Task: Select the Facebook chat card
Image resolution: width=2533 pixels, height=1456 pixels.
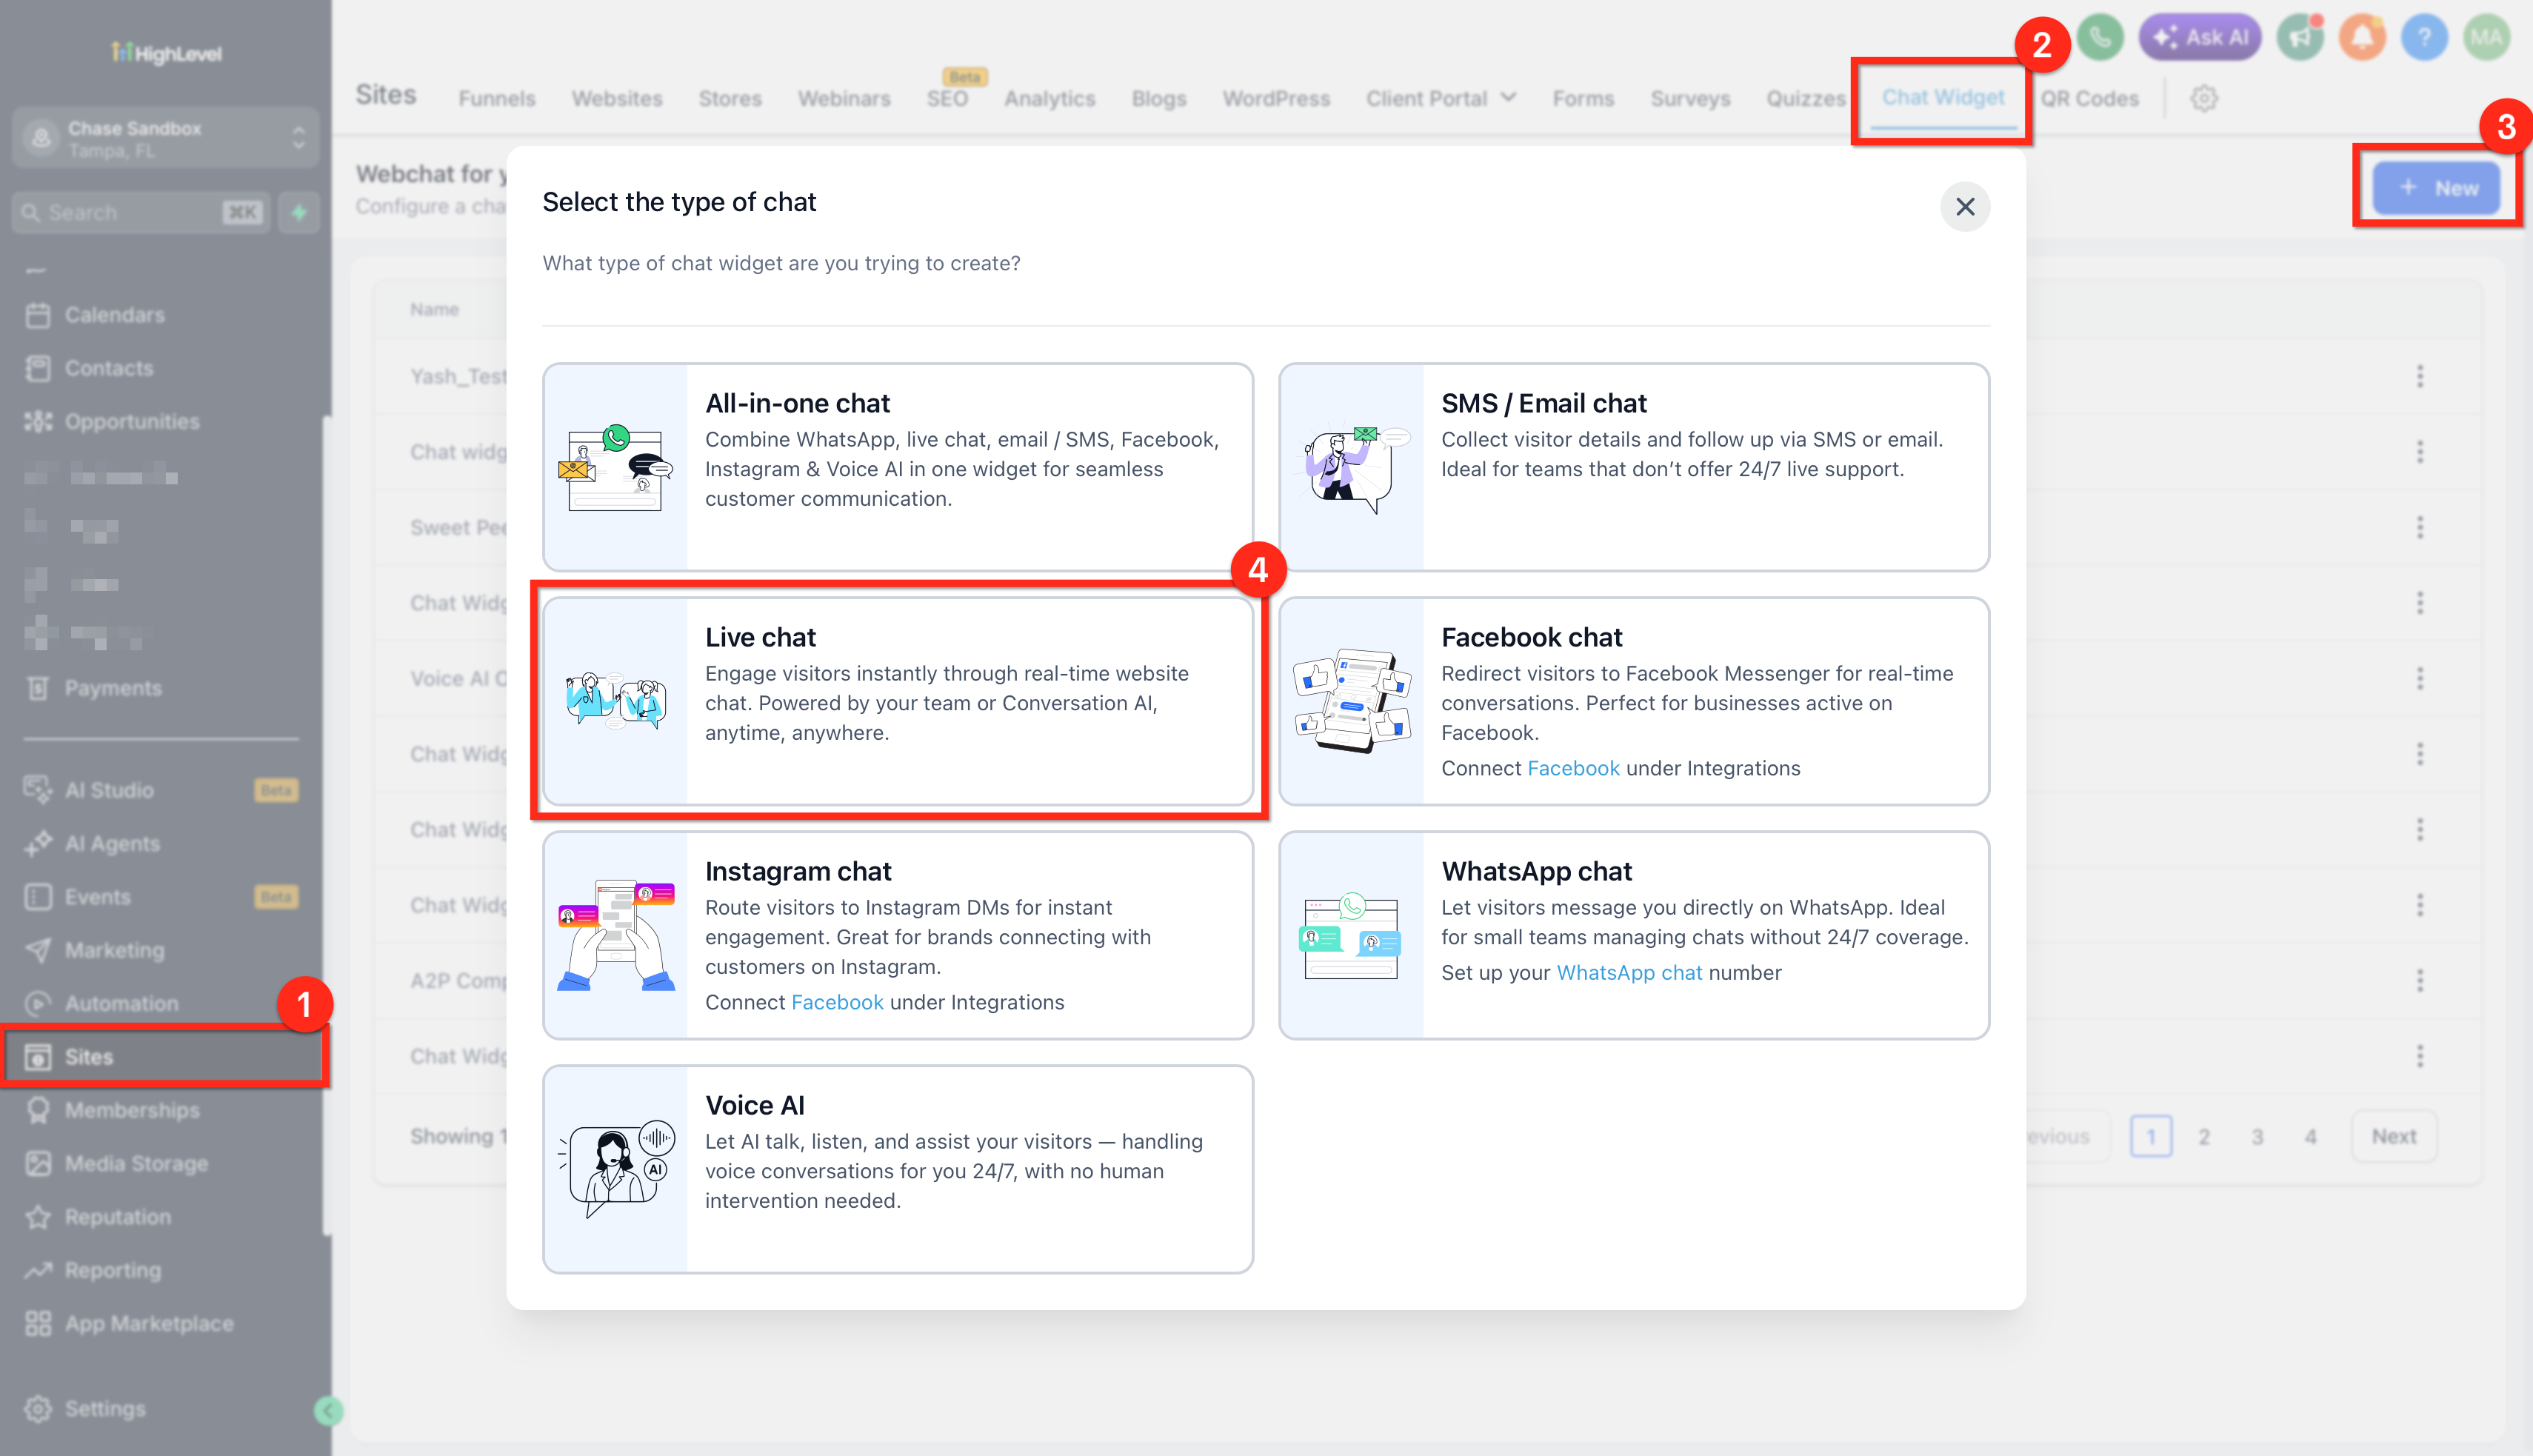Action: click(x=1633, y=701)
